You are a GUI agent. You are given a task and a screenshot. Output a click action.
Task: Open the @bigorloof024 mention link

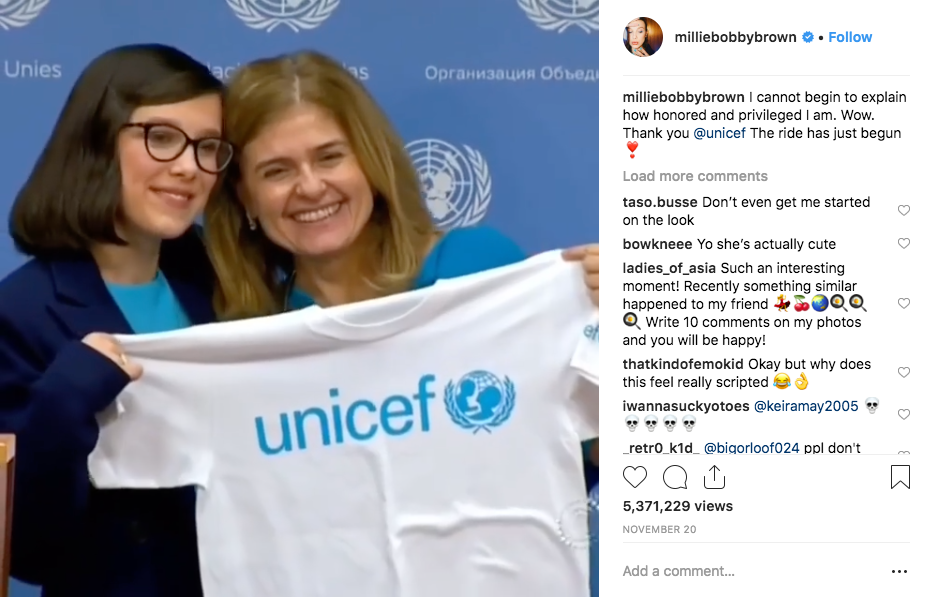[752, 448]
